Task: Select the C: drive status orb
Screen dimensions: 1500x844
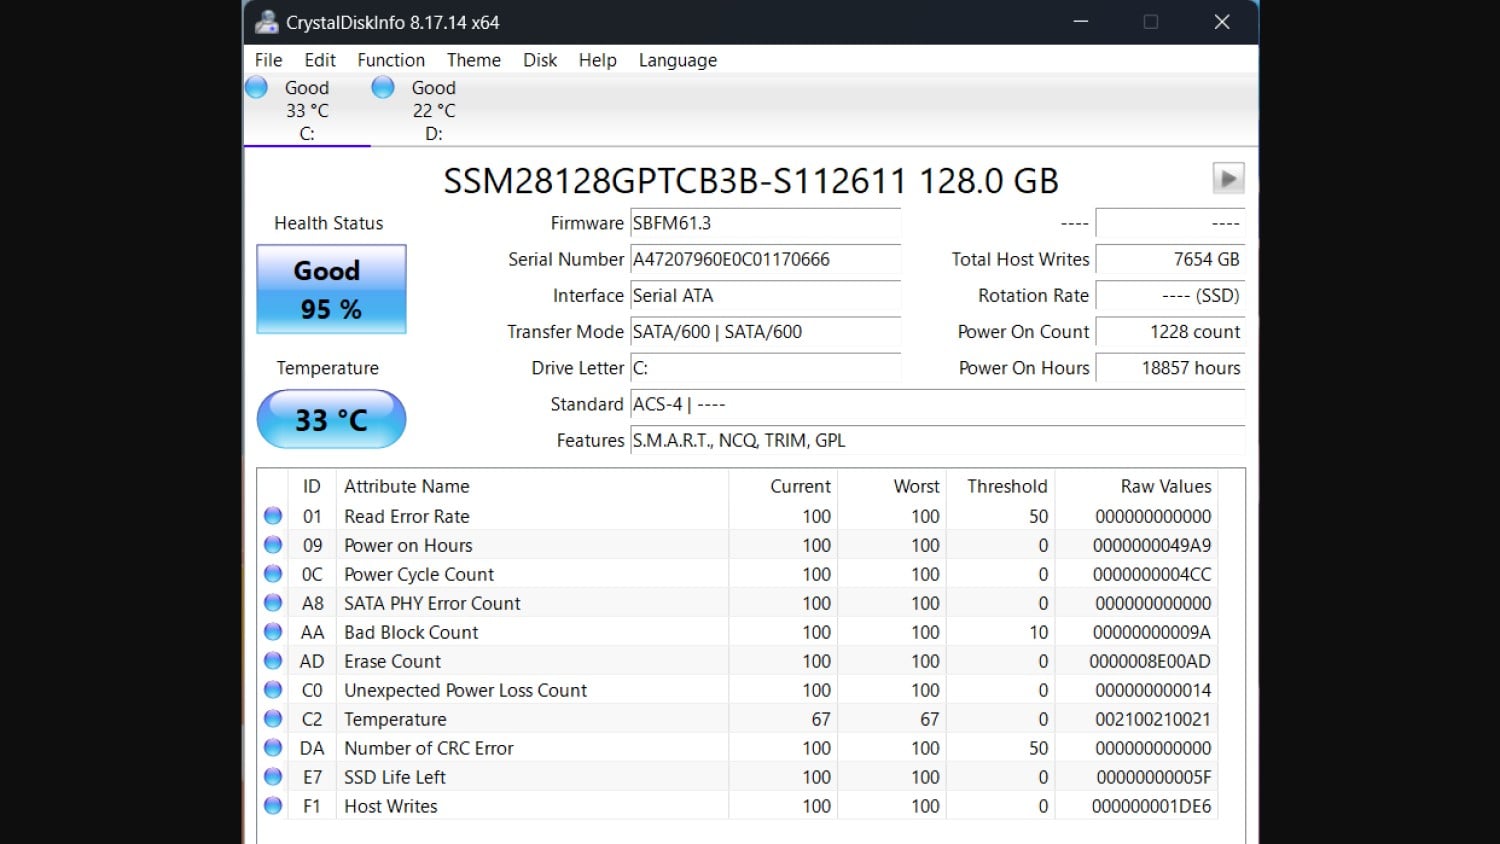Action: click(x=257, y=88)
